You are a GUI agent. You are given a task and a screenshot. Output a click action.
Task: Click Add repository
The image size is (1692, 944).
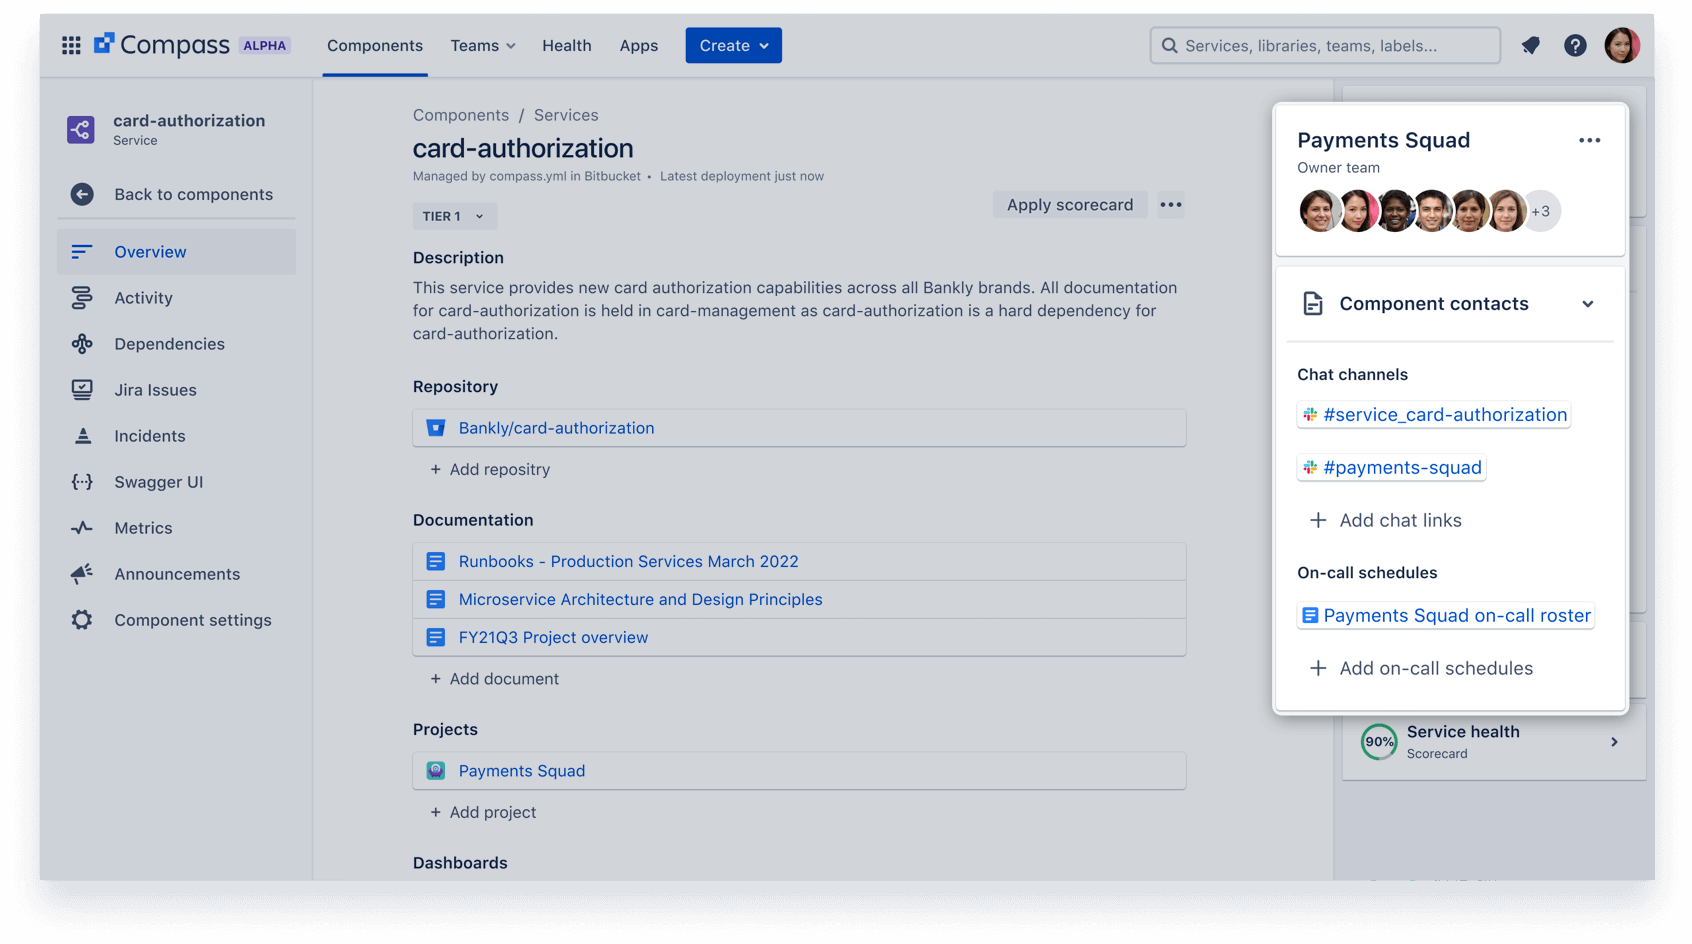(x=490, y=470)
